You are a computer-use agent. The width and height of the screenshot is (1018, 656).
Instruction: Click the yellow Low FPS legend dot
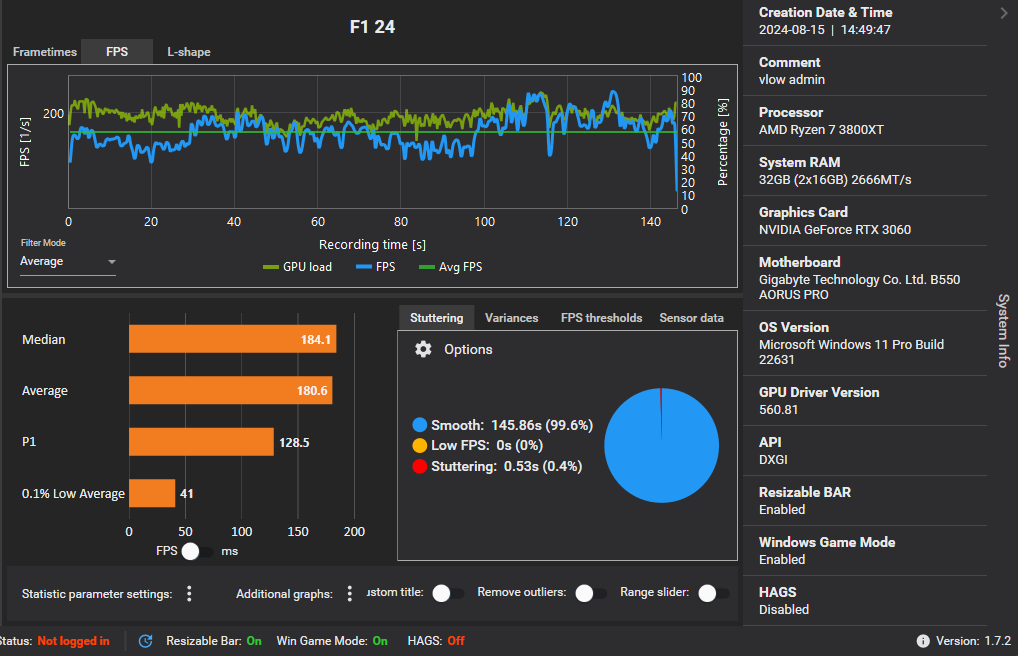pos(419,446)
